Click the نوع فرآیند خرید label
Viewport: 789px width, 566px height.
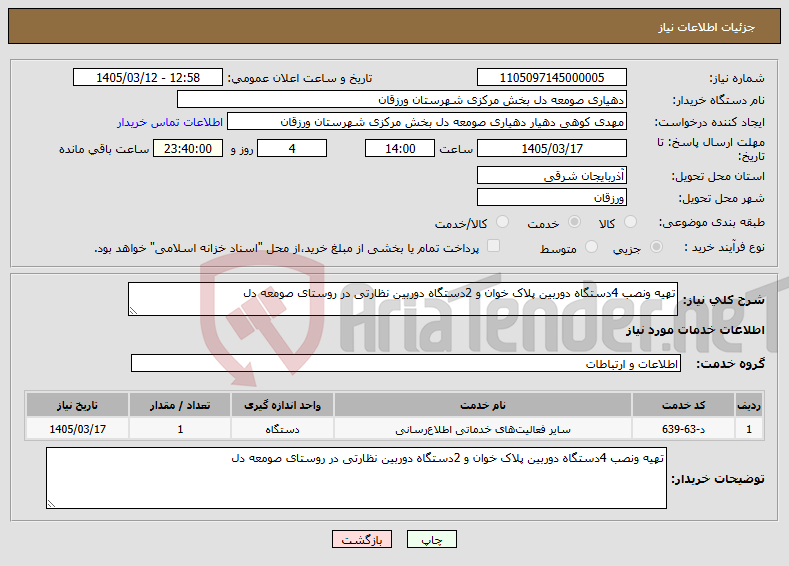[x=725, y=247]
